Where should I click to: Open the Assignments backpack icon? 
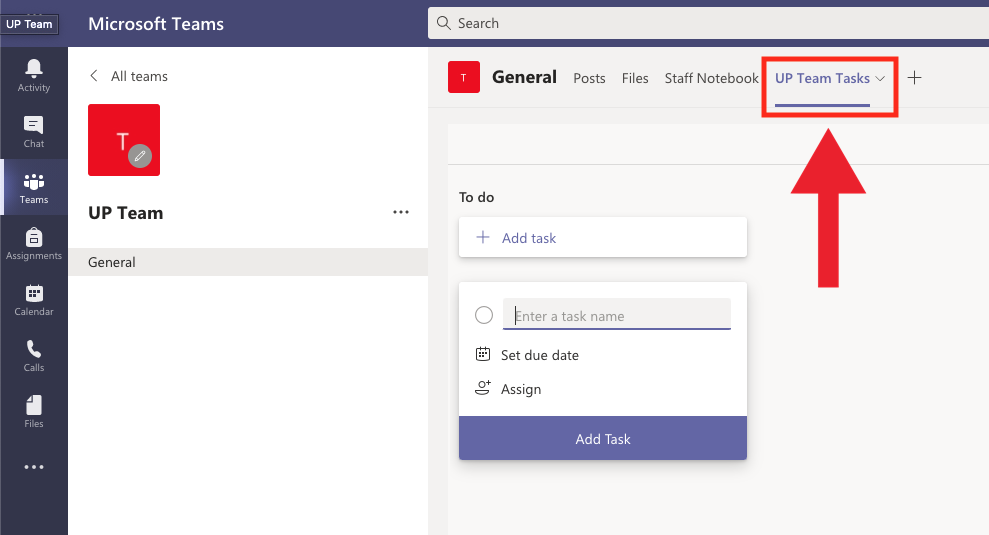click(33, 237)
